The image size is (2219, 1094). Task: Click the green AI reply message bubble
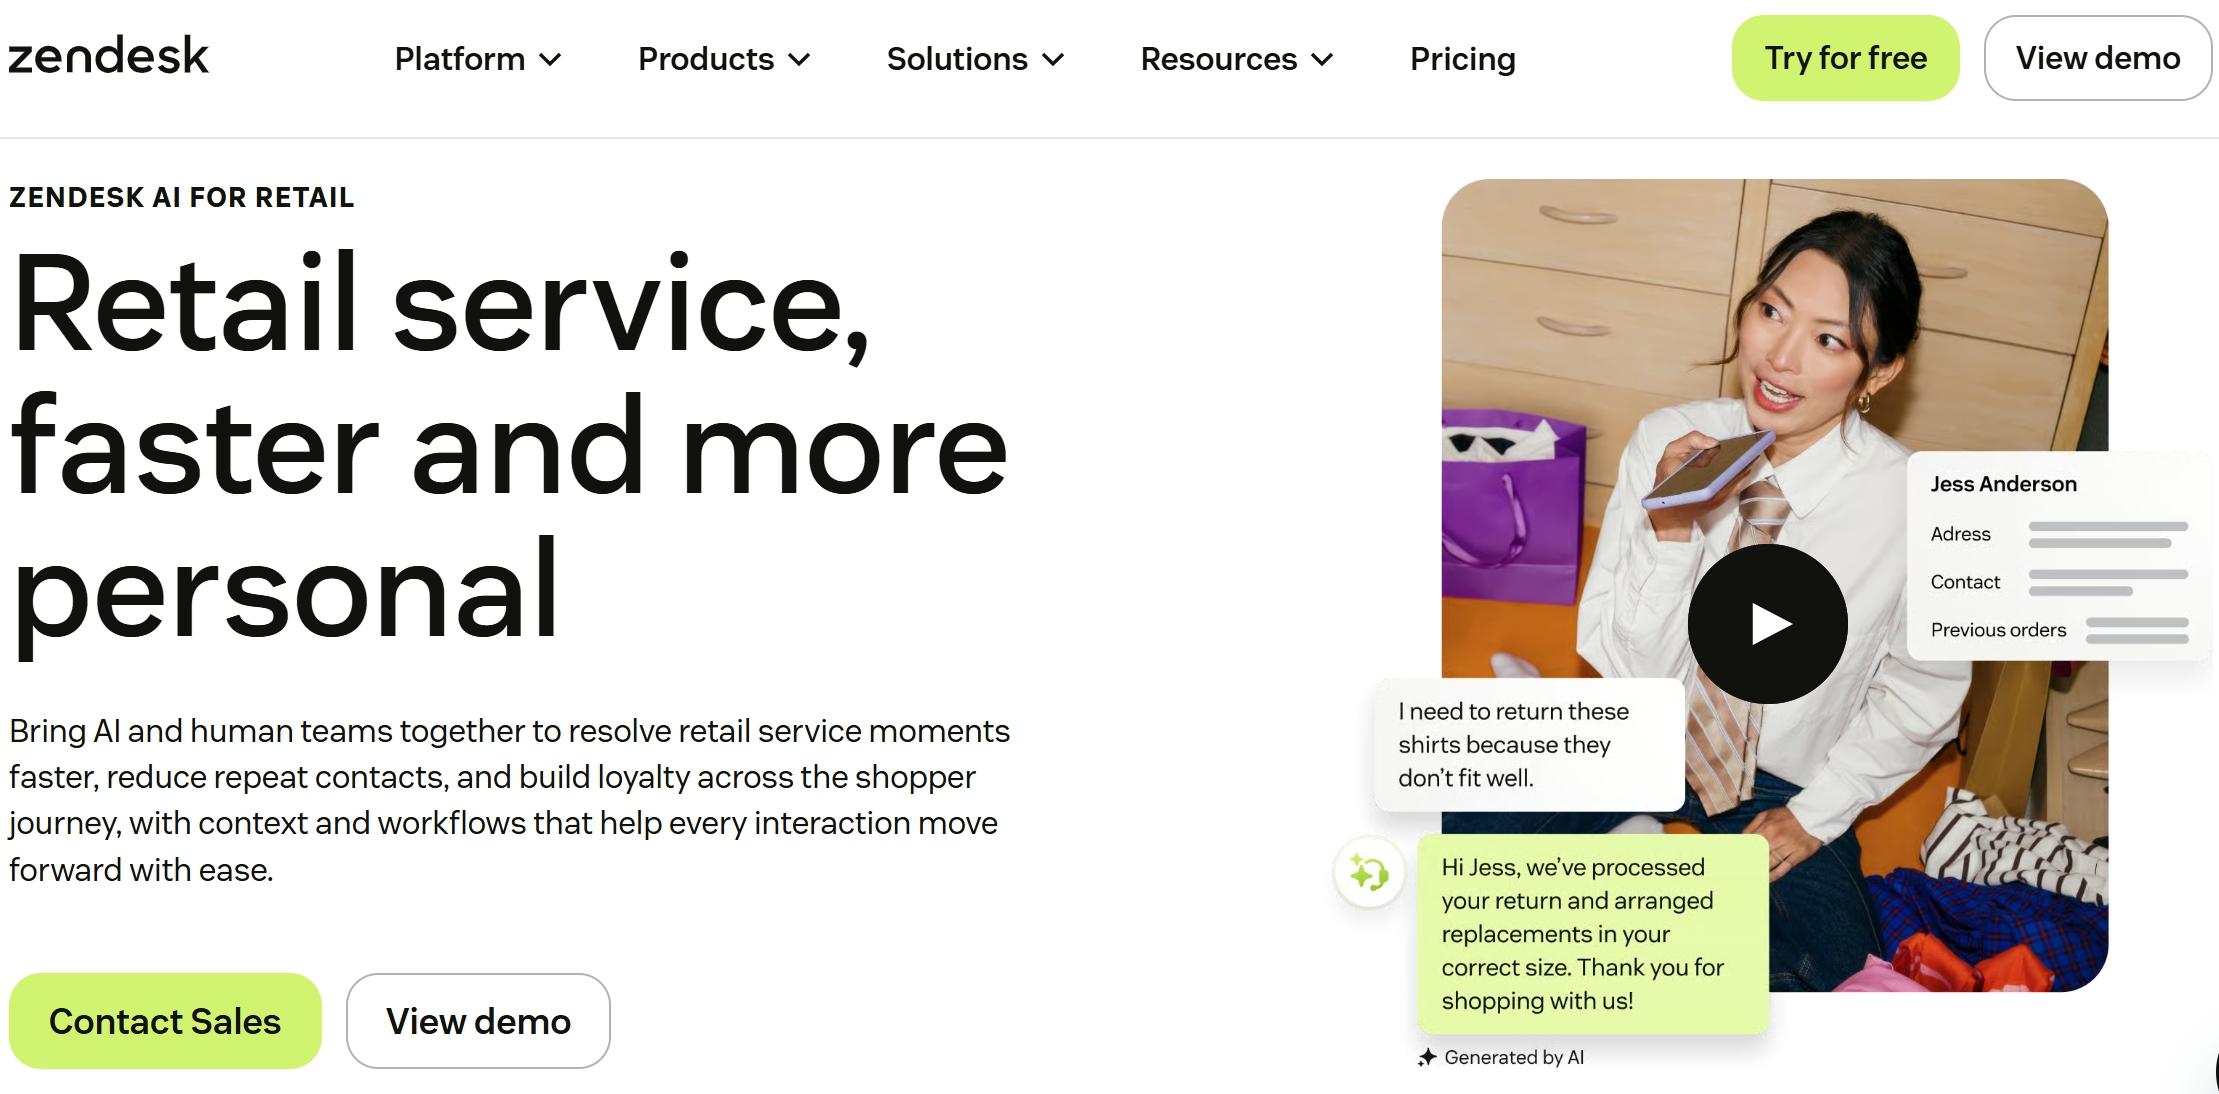[1592, 934]
